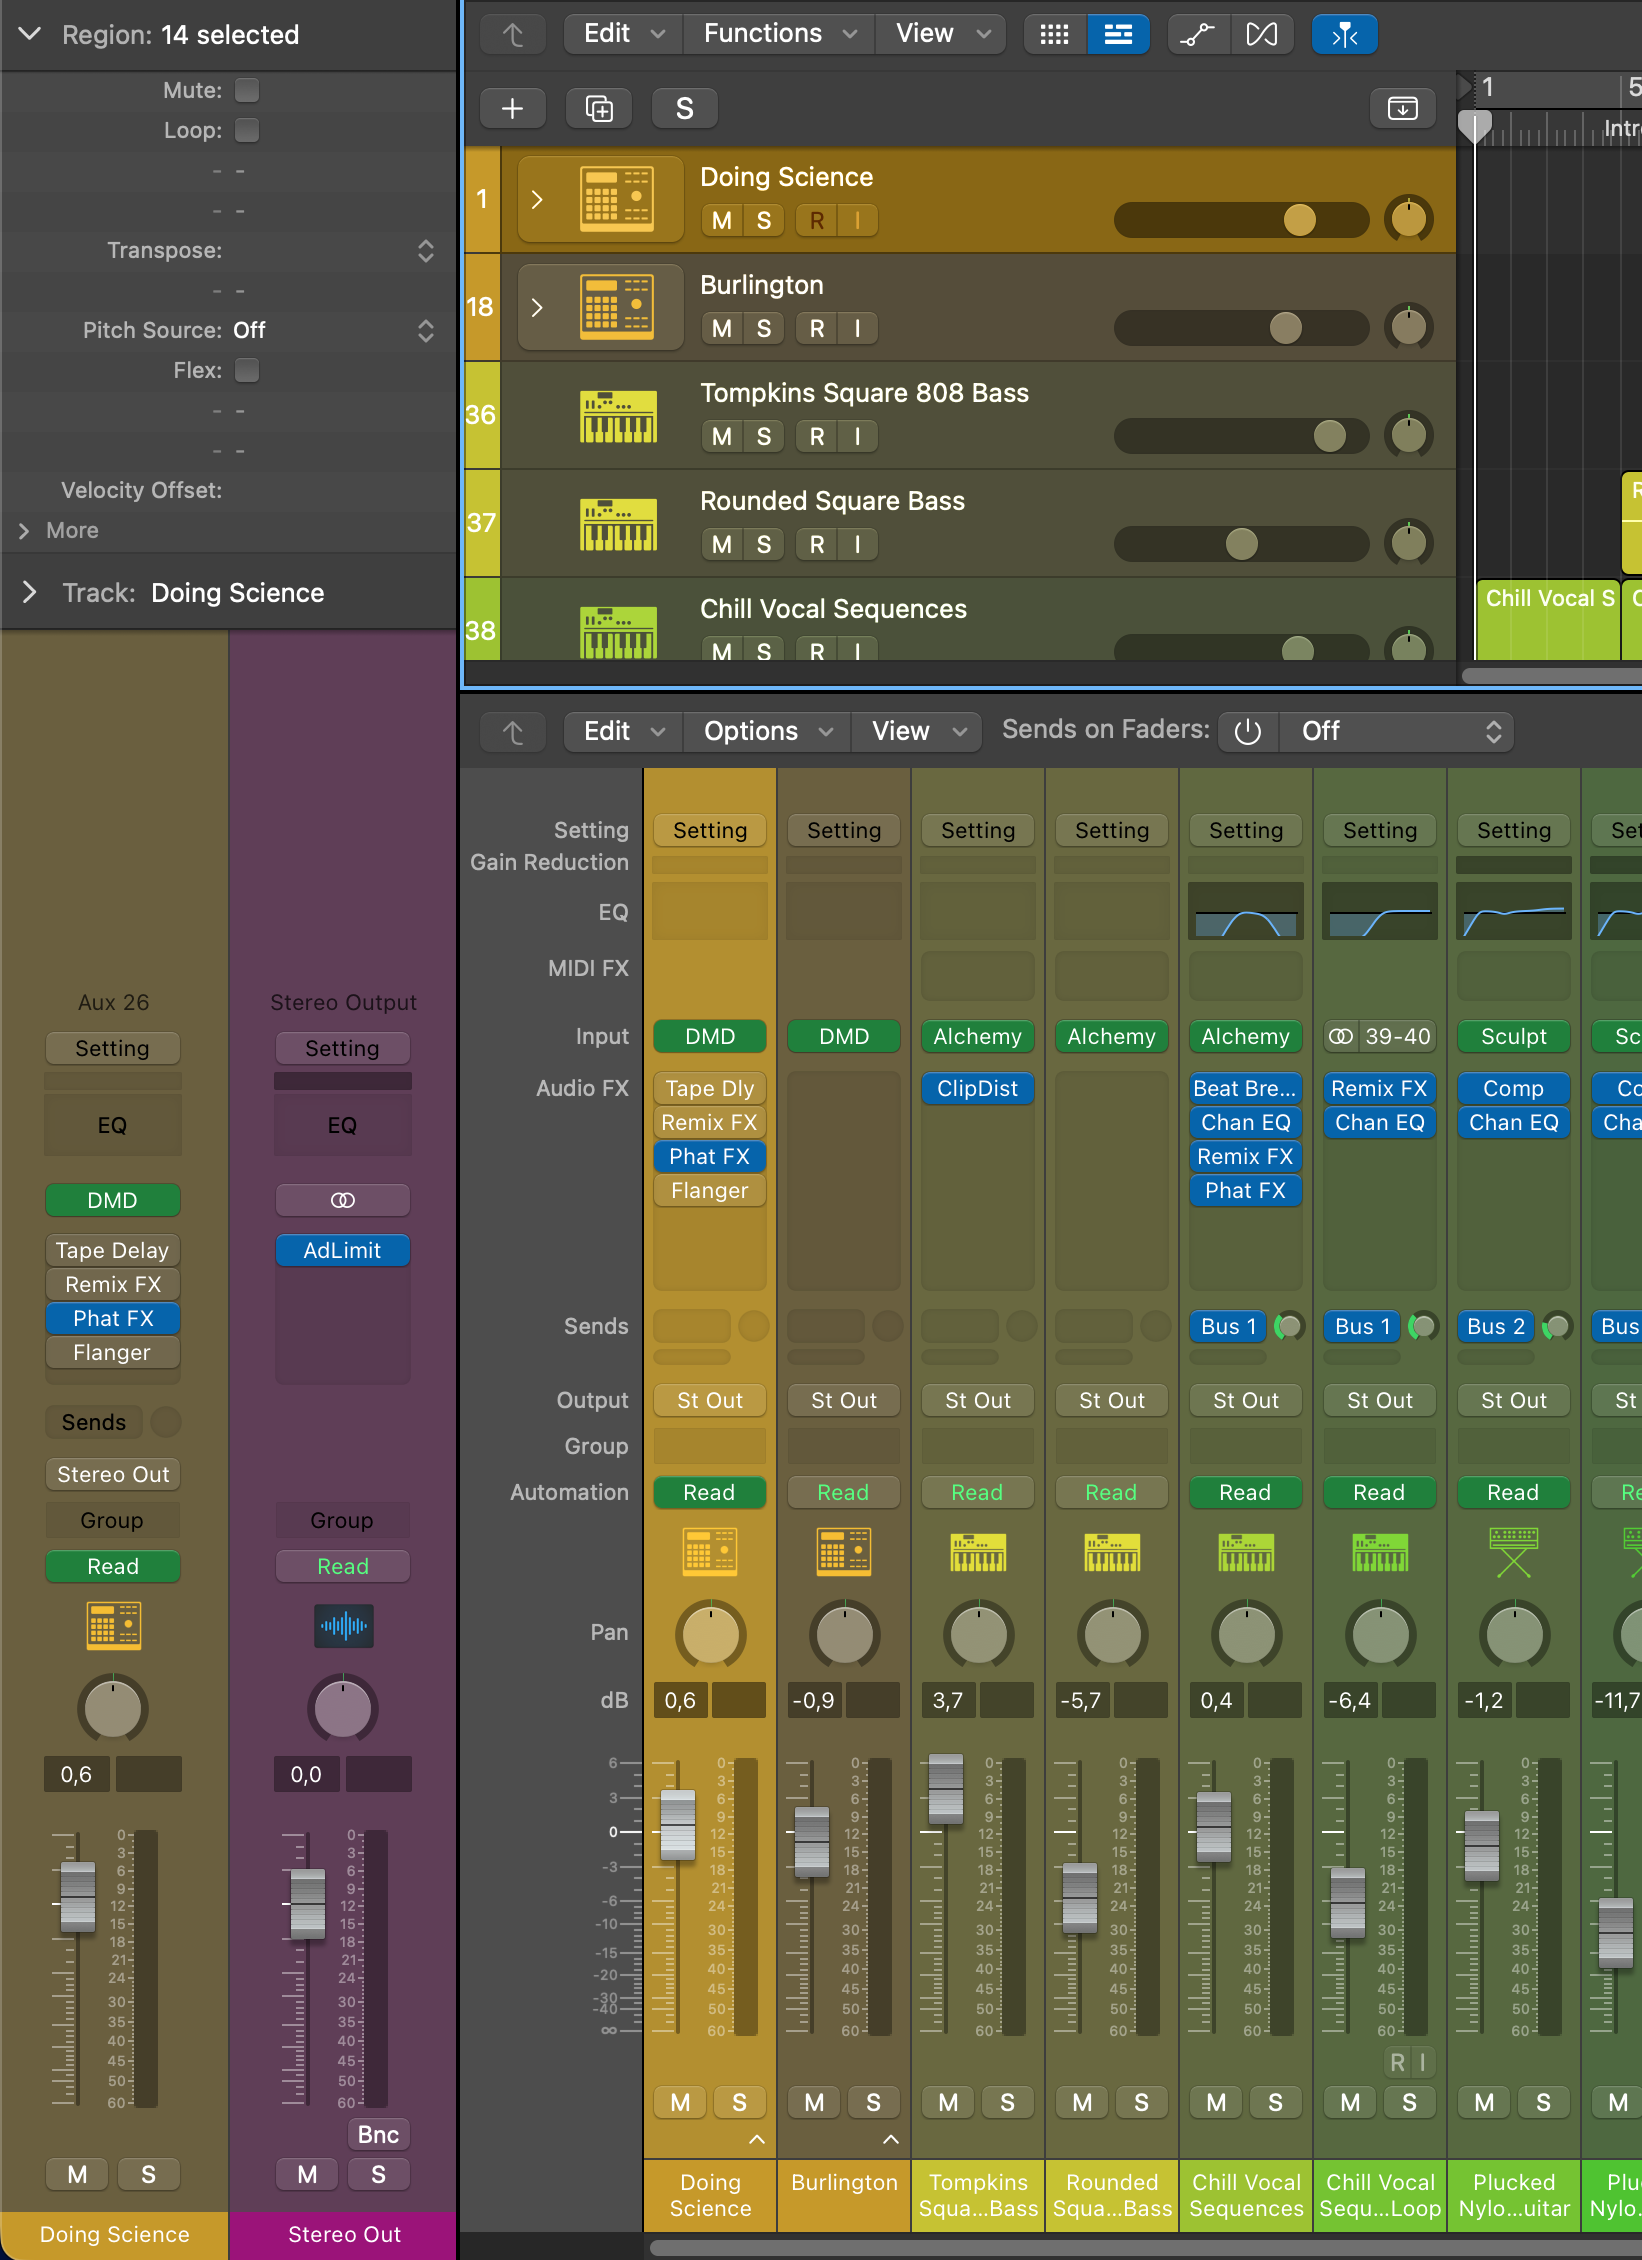Click Rounded Square Bass mixer strip icon
Image resolution: width=1642 pixels, height=2260 pixels.
point(1112,1552)
